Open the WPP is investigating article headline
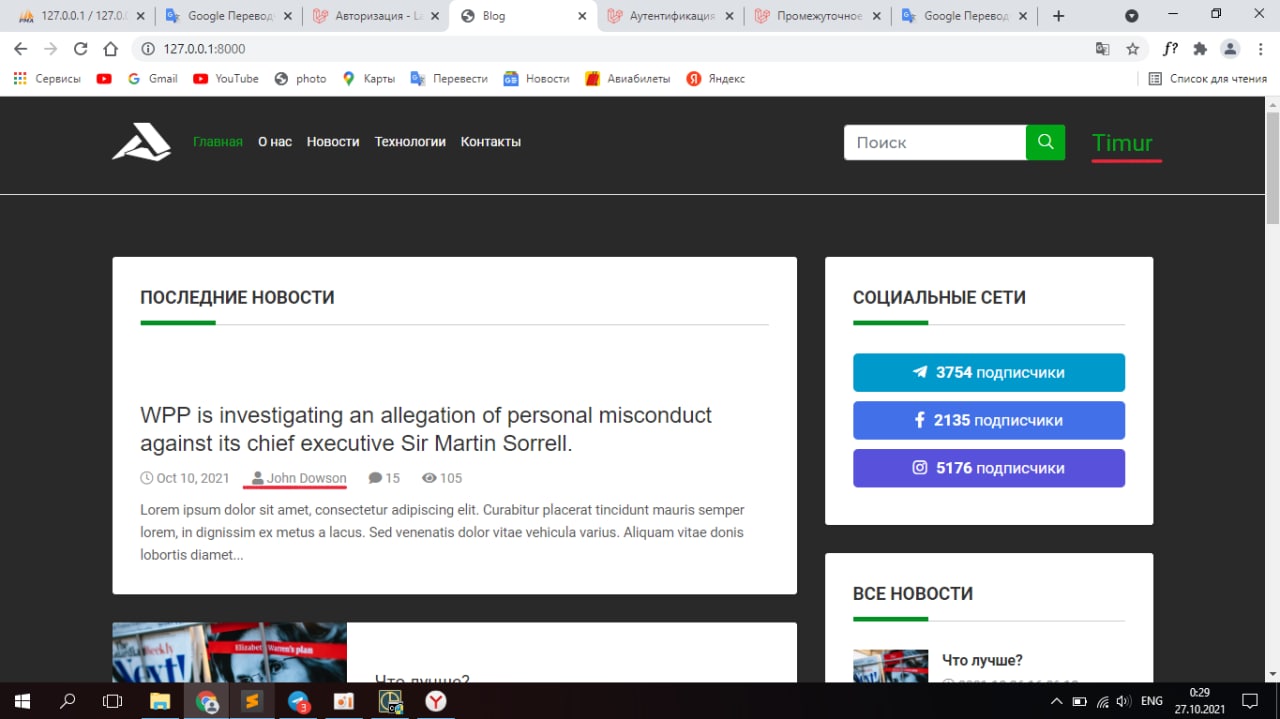Viewport: 1280px width, 719px height. 426,429
